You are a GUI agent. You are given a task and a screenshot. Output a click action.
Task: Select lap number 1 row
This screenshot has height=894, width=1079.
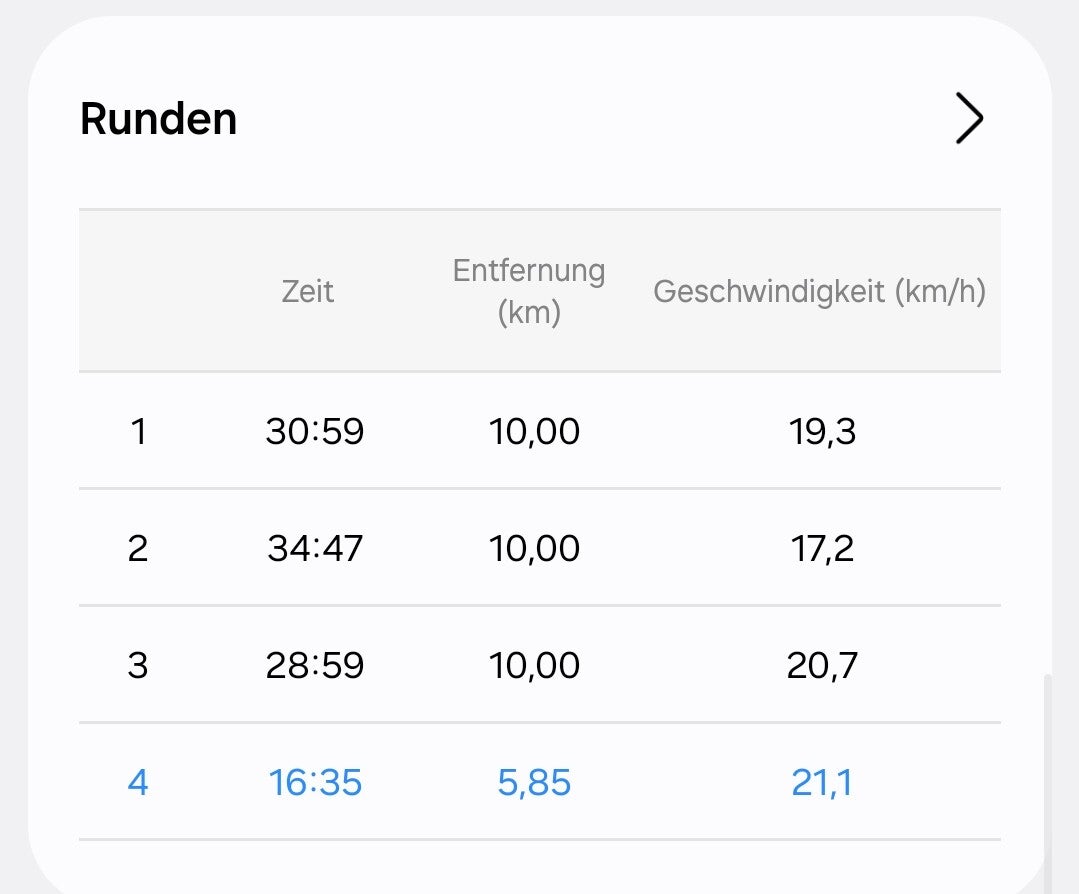[138, 432]
